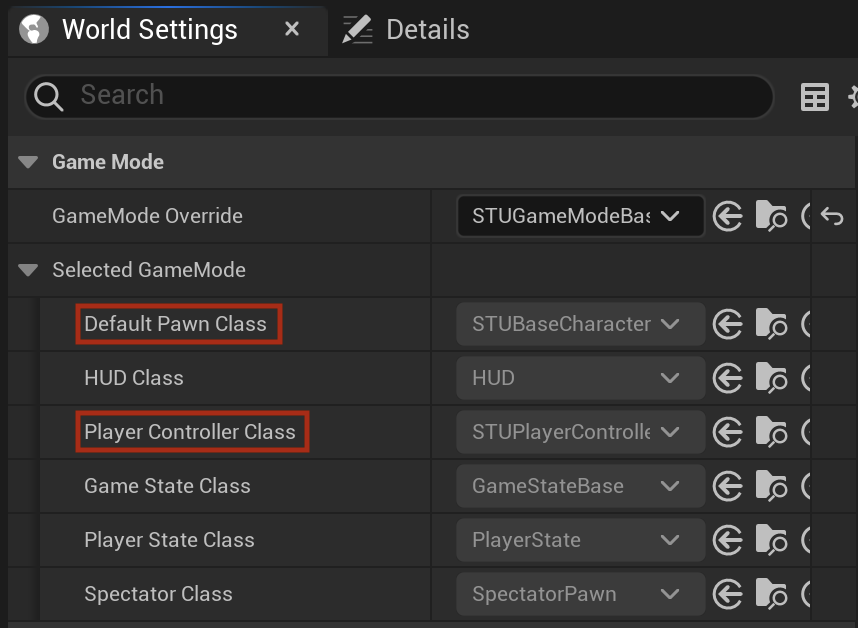Open the property matrix grid view icon
This screenshot has height=628, width=858.
point(815,97)
